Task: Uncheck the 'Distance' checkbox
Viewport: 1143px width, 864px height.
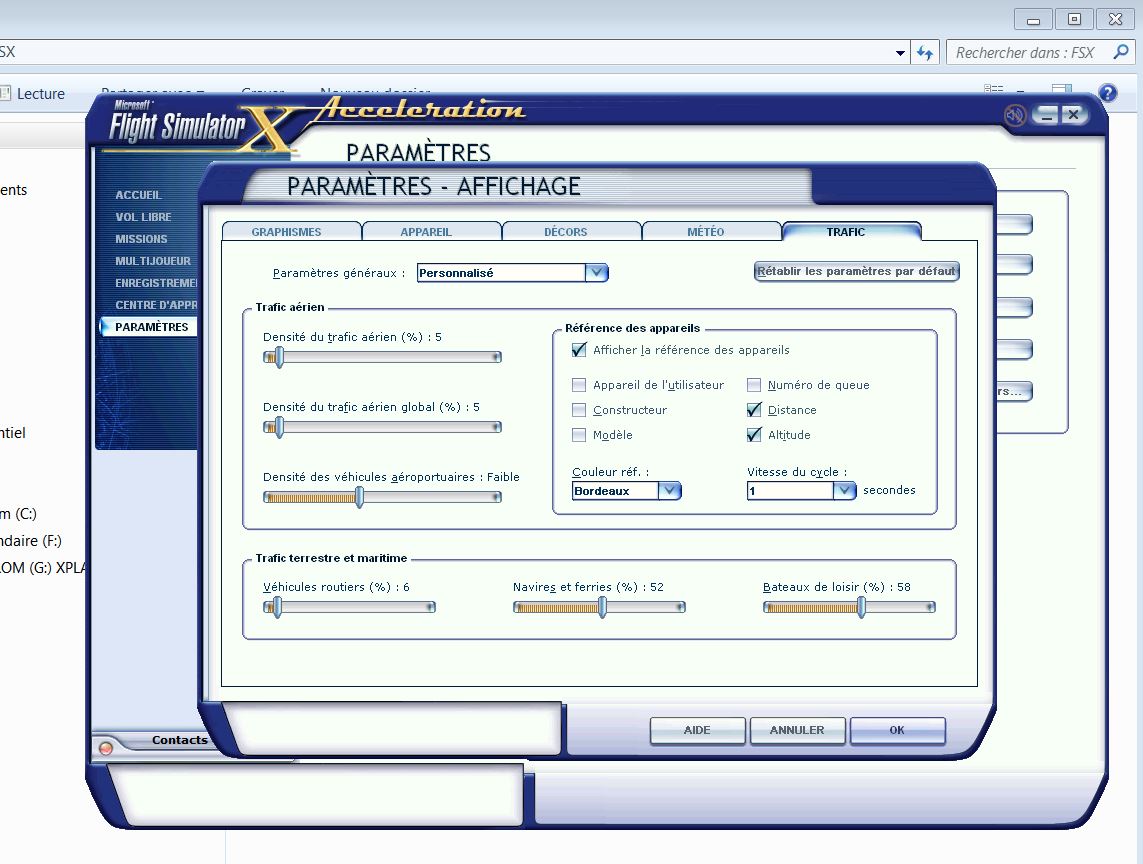Action: pyautogui.click(x=754, y=410)
